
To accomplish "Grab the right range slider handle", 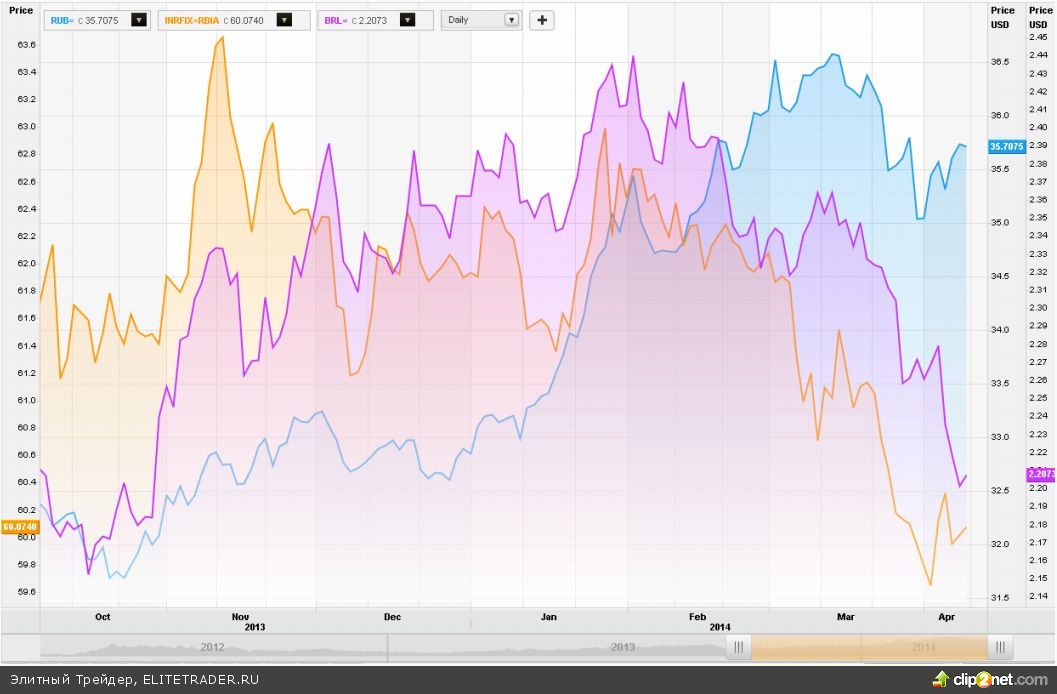I will click(x=1003, y=647).
